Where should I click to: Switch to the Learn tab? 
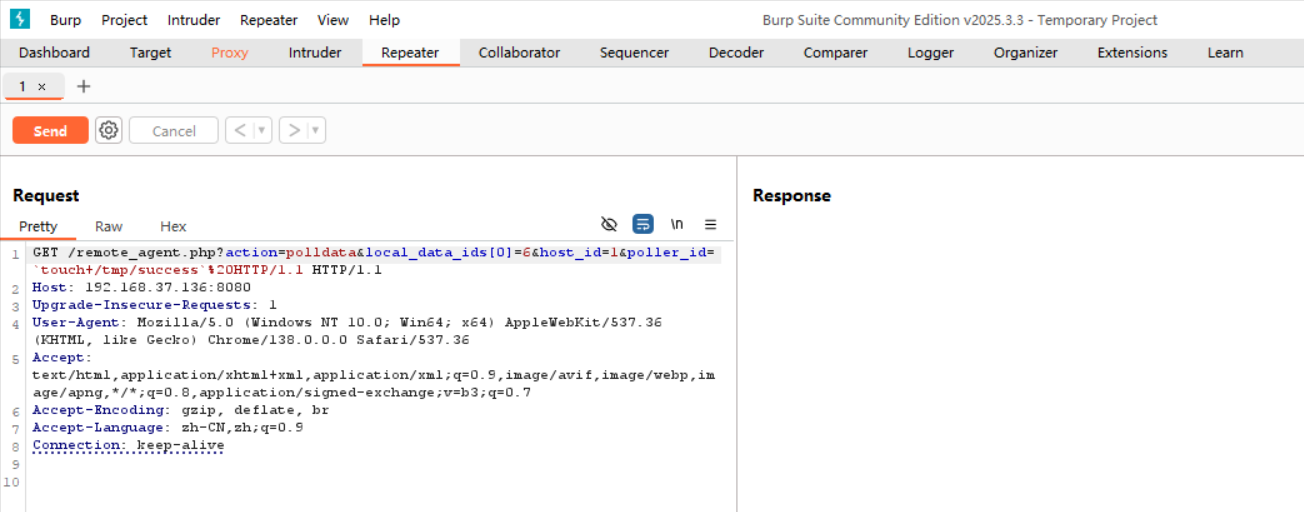(1225, 53)
